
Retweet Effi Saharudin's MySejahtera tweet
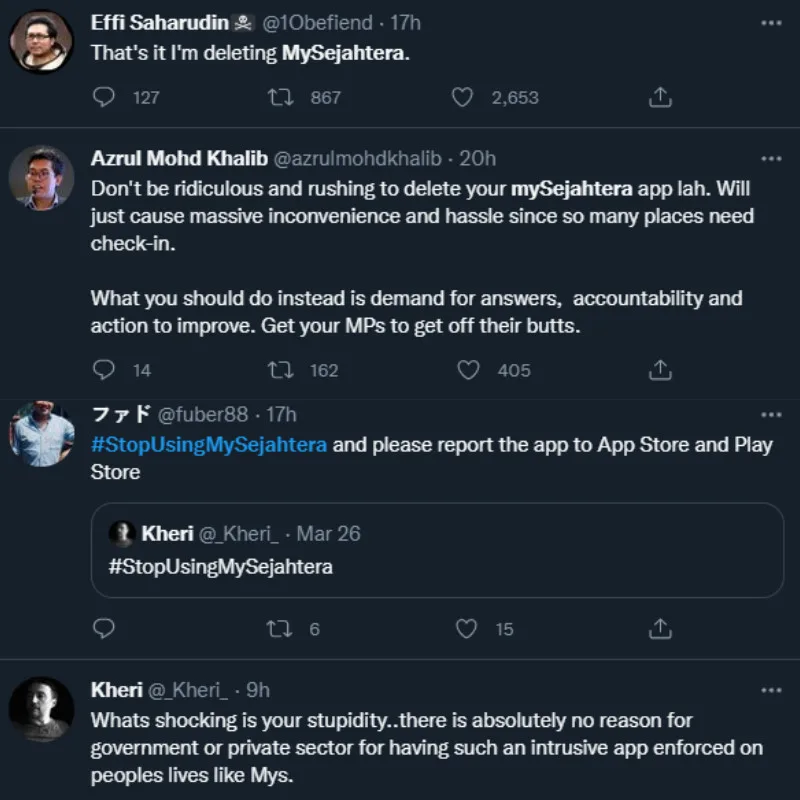coord(281,97)
